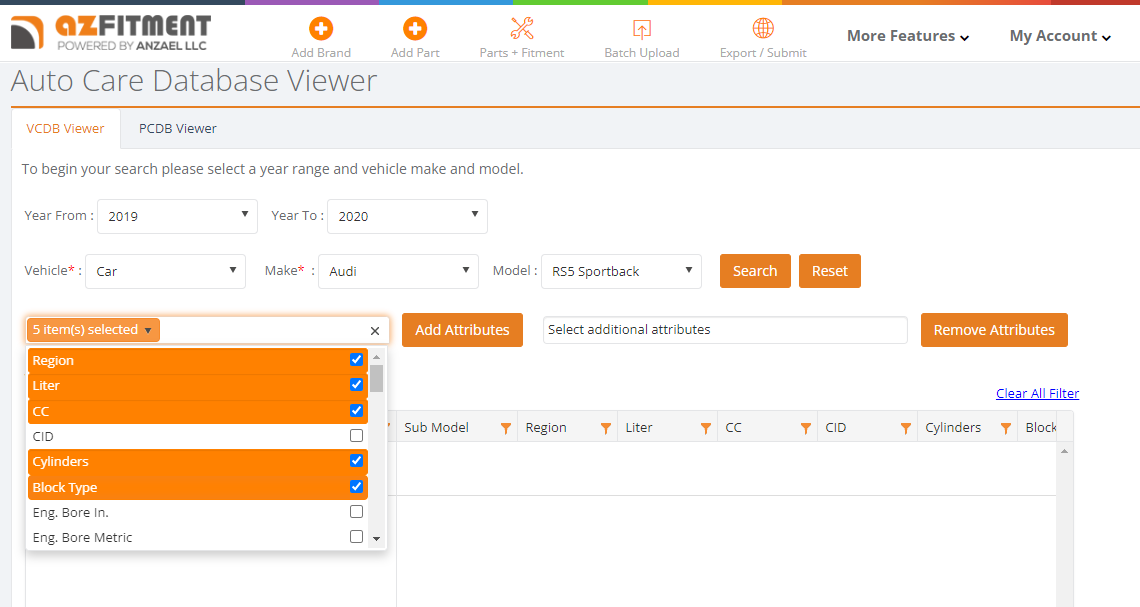This screenshot has height=607, width=1140.
Task: Open the Model dropdown showing RS5 Sportback
Action: (622, 271)
